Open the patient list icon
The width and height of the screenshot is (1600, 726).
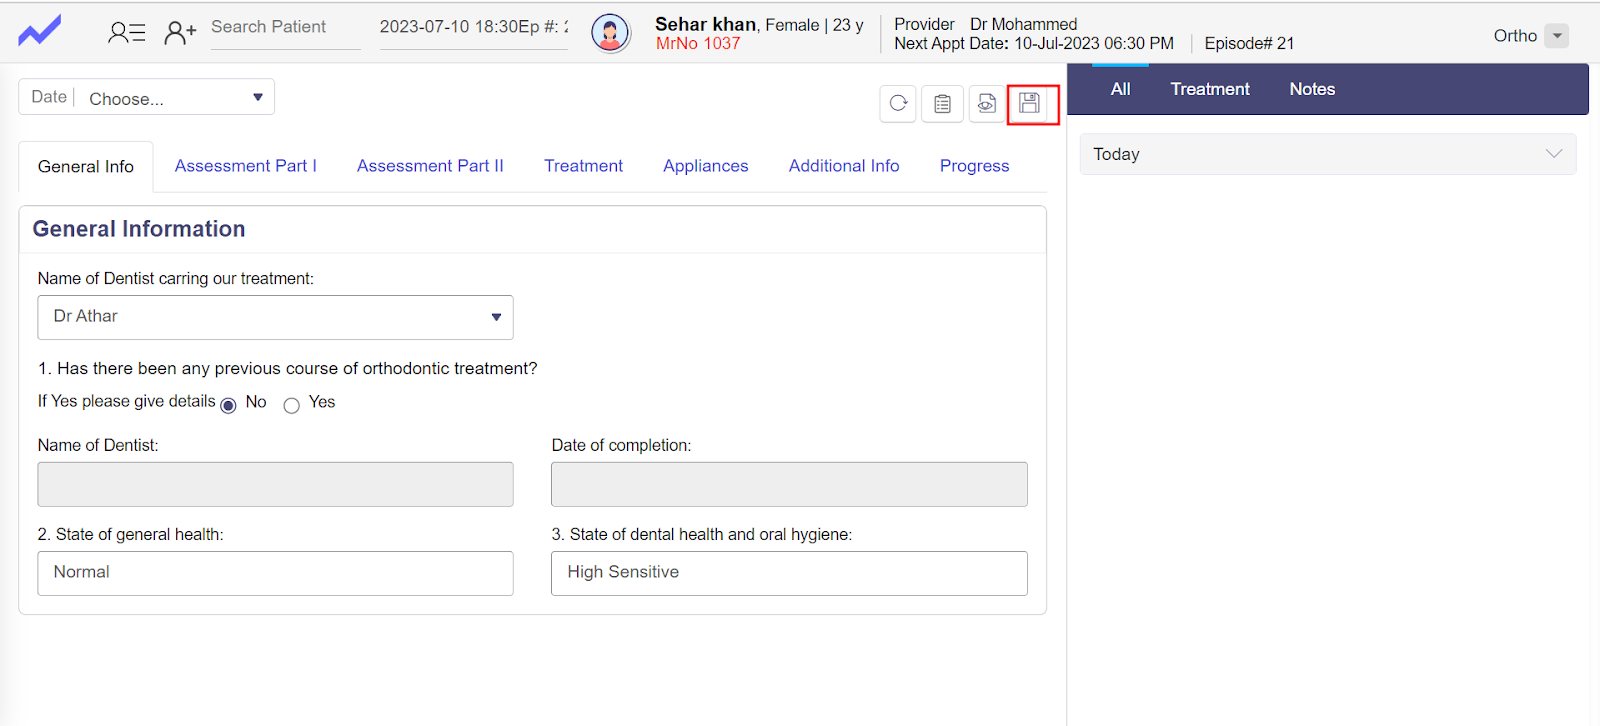[x=127, y=33]
